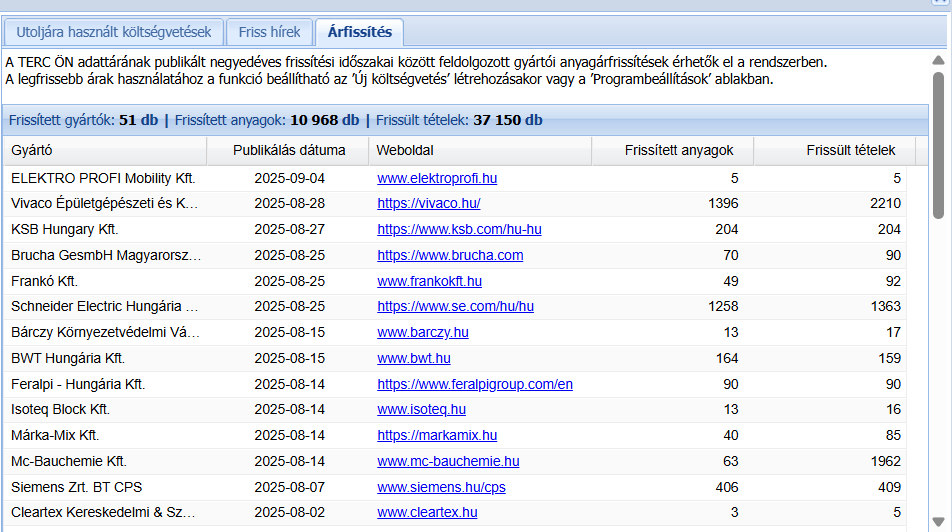Click date 2025-09-04 cell
The height and width of the screenshot is (532, 952).
290,179
